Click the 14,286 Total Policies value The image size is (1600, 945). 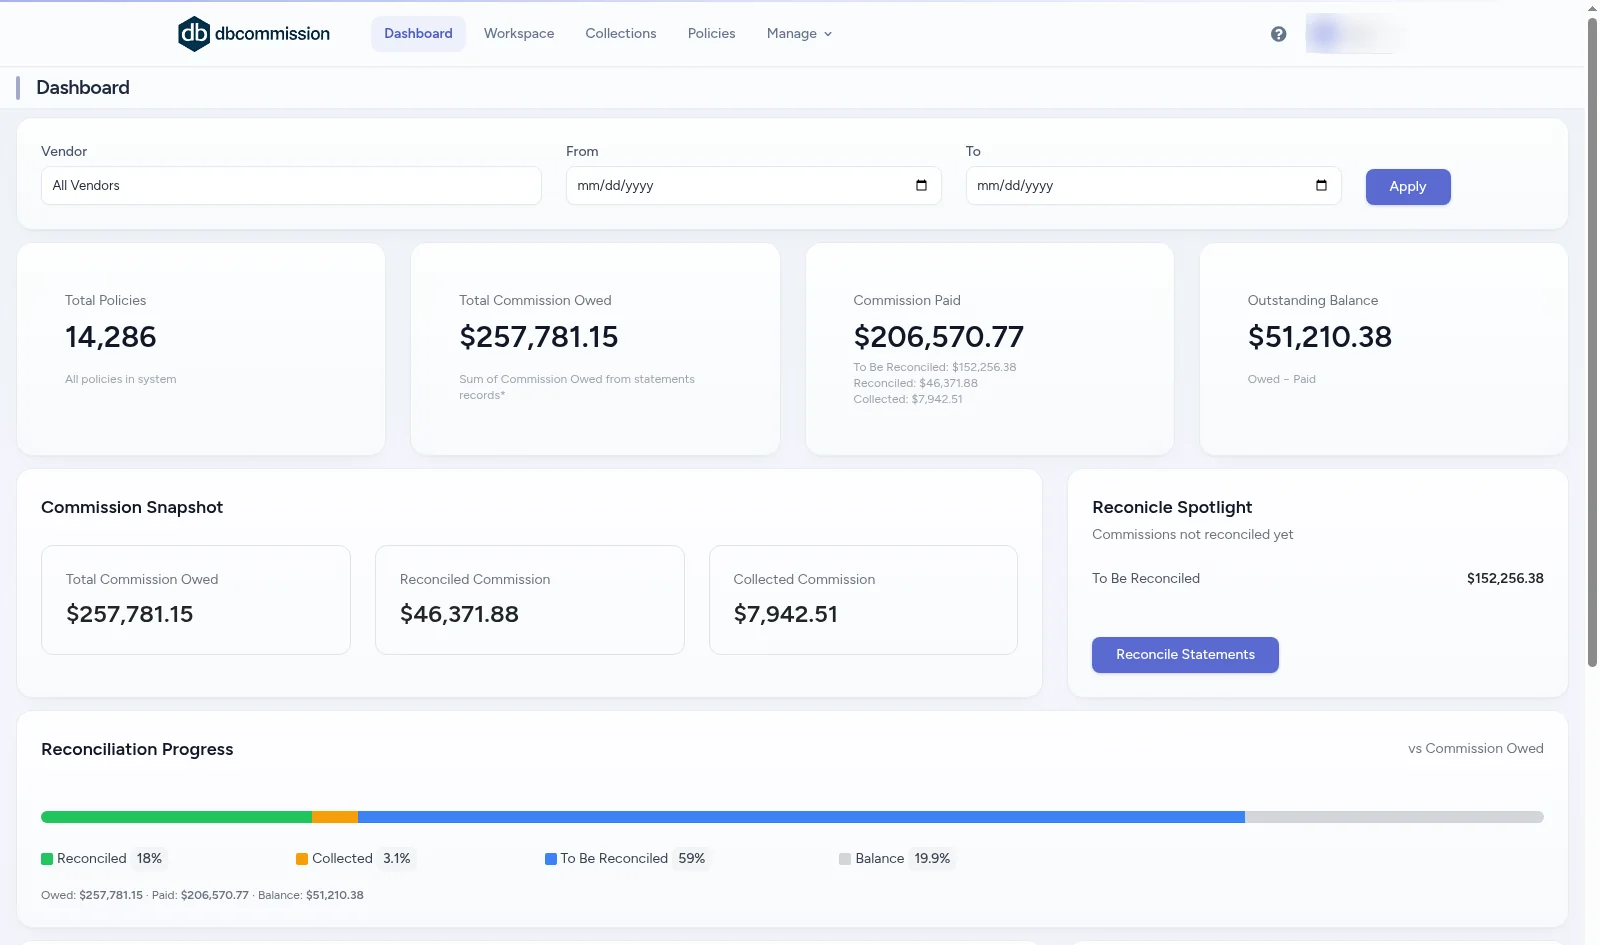tap(111, 337)
